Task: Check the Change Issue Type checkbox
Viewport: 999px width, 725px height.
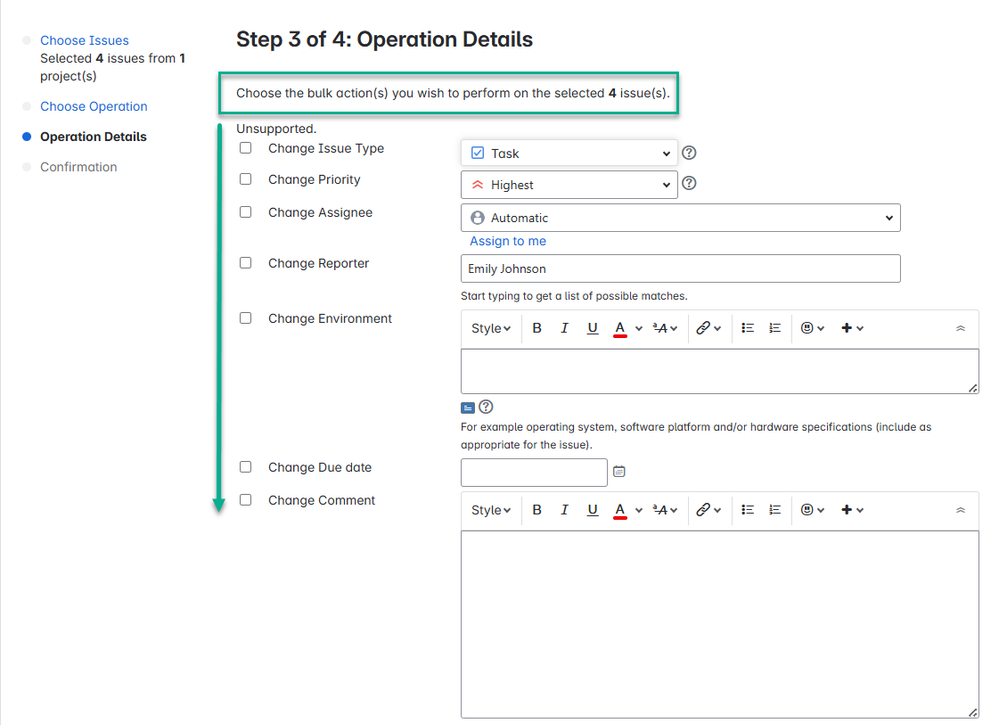Action: click(245, 148)
